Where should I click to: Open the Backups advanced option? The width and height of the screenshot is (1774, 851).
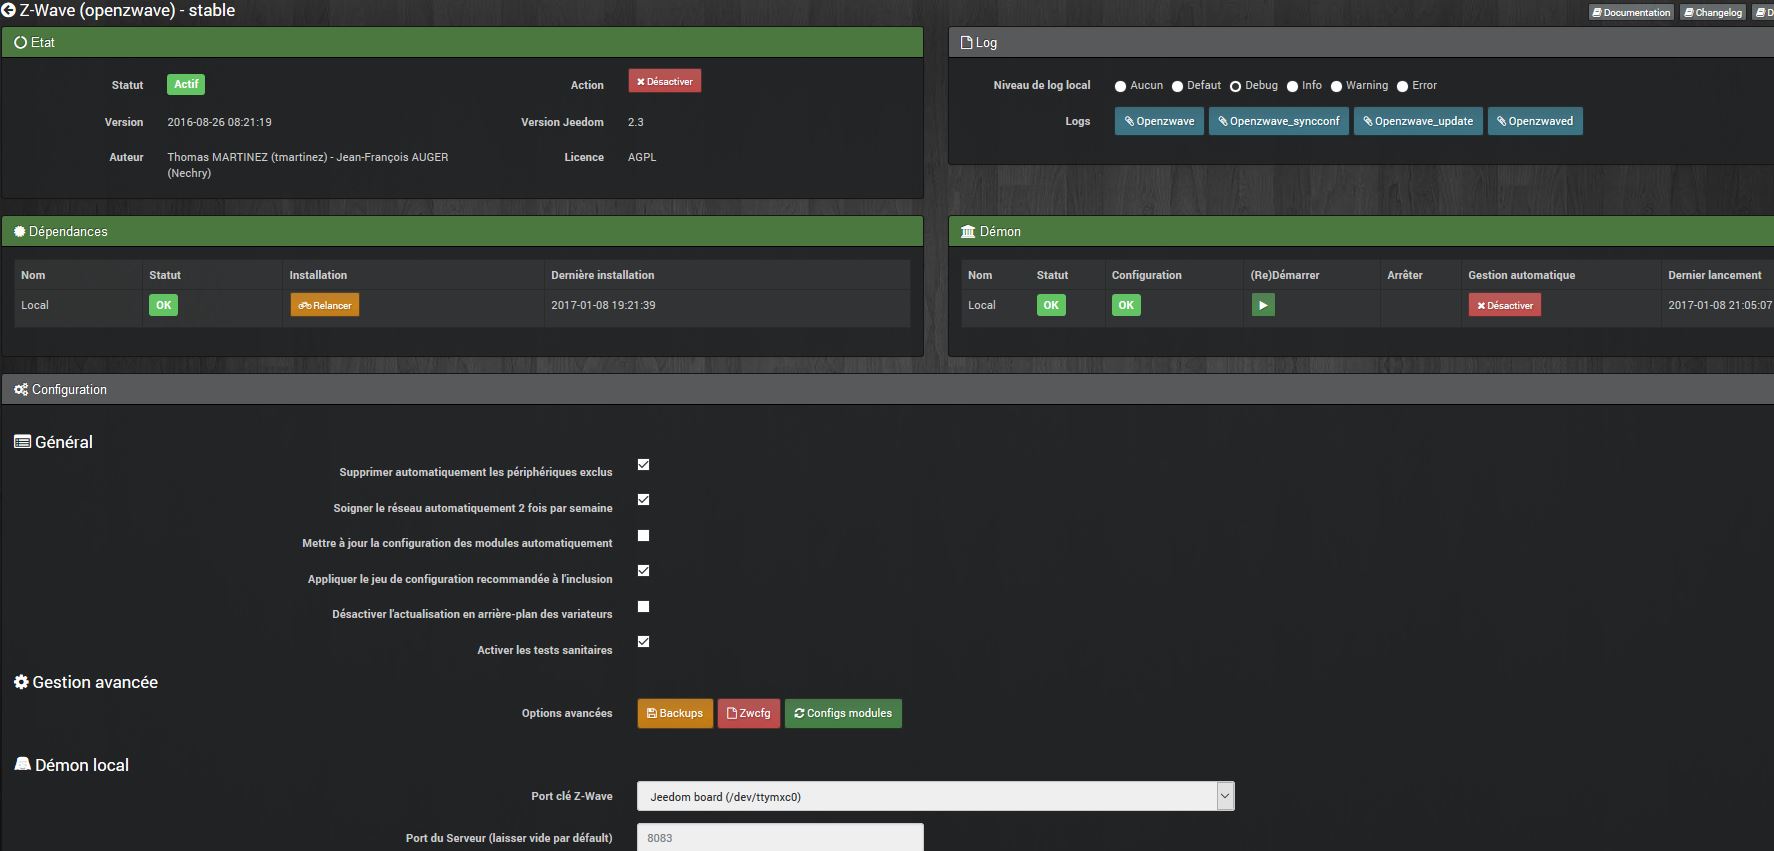click(x=675, y=713)
